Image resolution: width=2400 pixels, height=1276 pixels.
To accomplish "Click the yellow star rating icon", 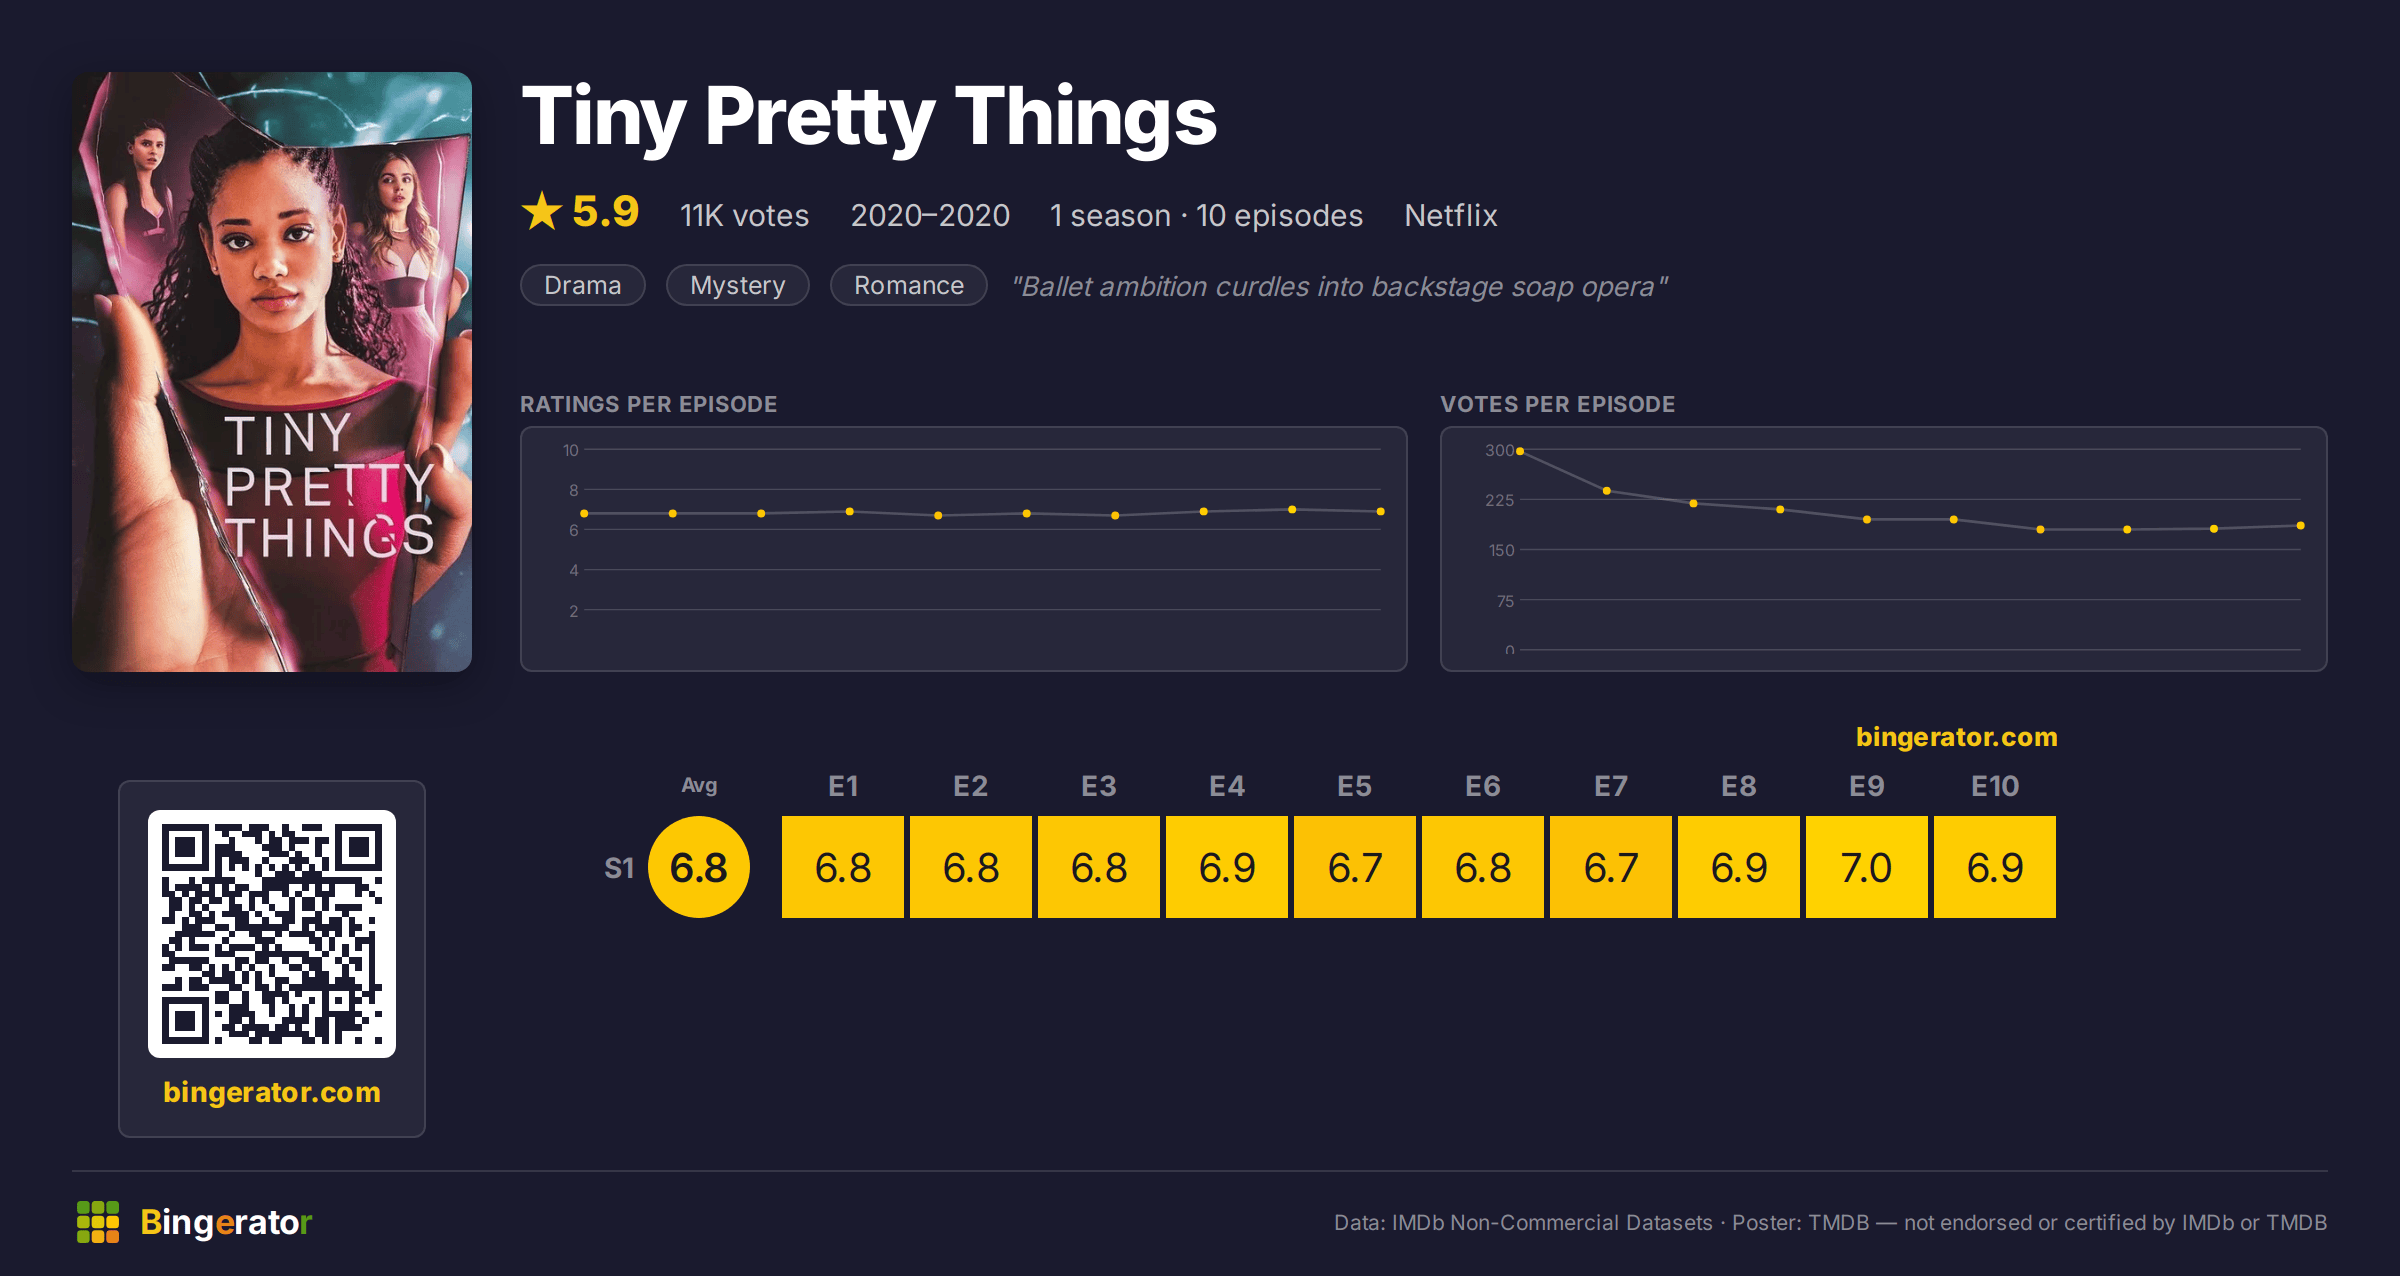I will 542,211.
